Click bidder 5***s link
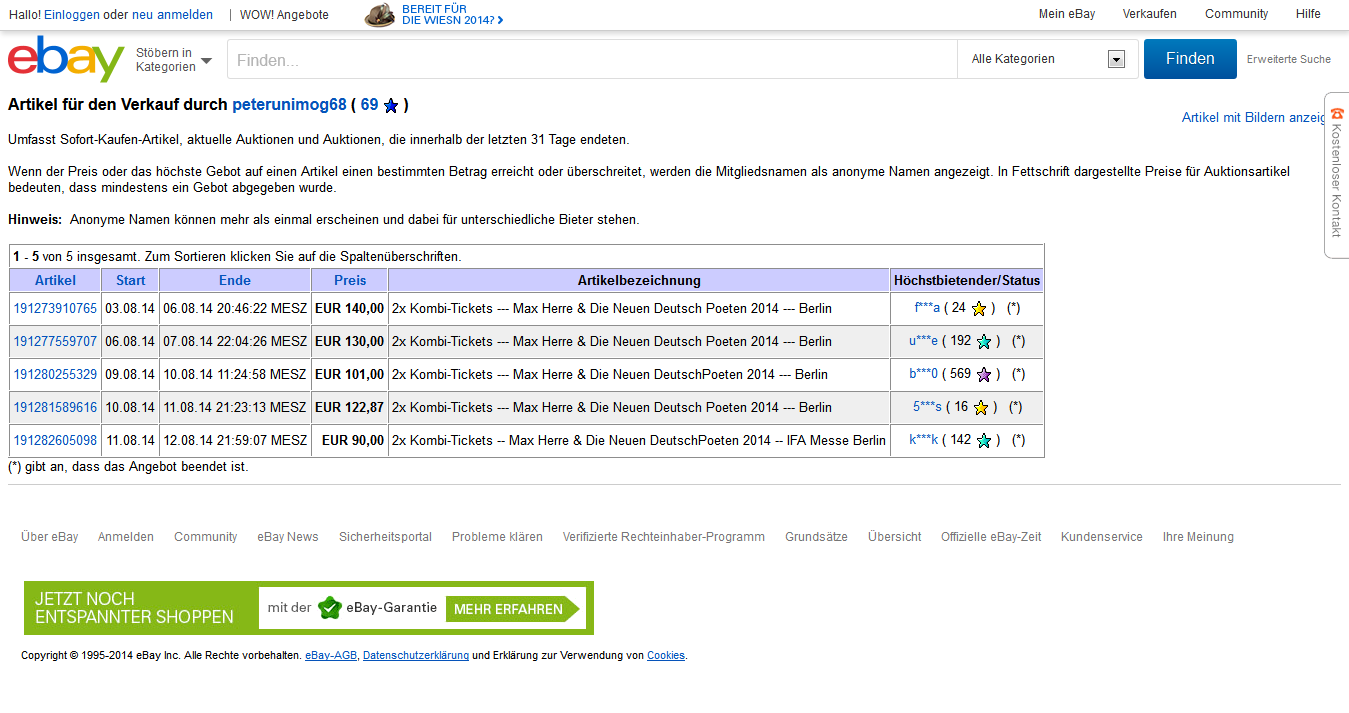Viewport: 1349px width, 713px height. 927,407
